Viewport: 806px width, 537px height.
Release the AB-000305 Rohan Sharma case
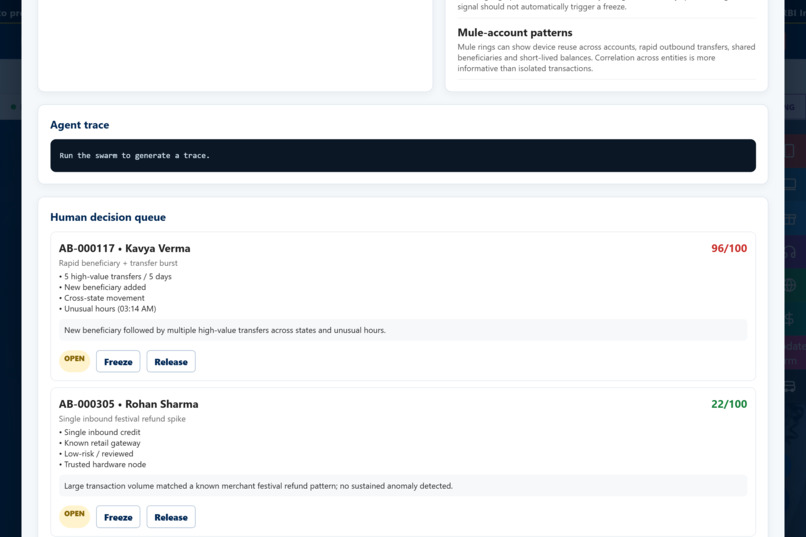pyautogui.click(x=171, y=517)
